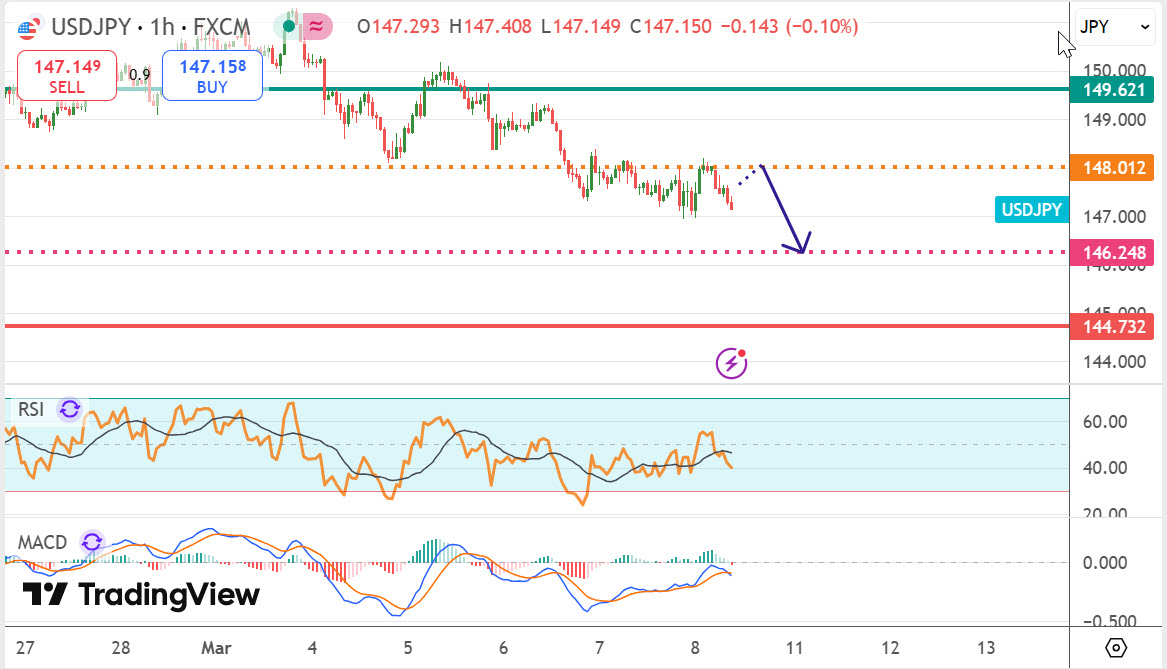Select the blue USDJPY price-scale label
The height and width of the screenshot is (669, 1167).
pyautogui.click(x=1030, y=210)
